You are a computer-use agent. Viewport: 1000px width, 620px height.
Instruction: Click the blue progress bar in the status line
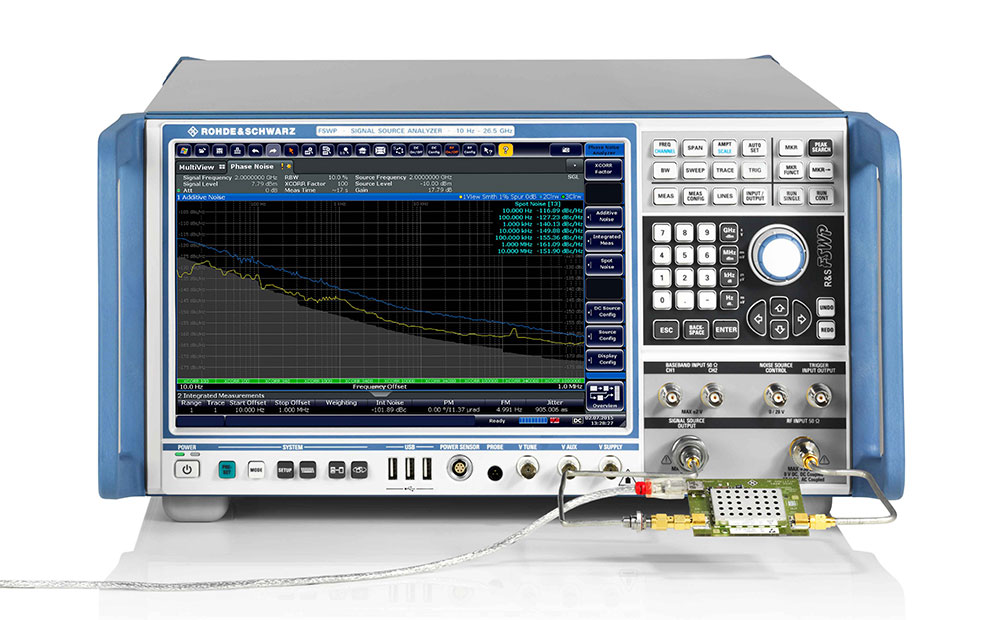[x=532, y=419]
